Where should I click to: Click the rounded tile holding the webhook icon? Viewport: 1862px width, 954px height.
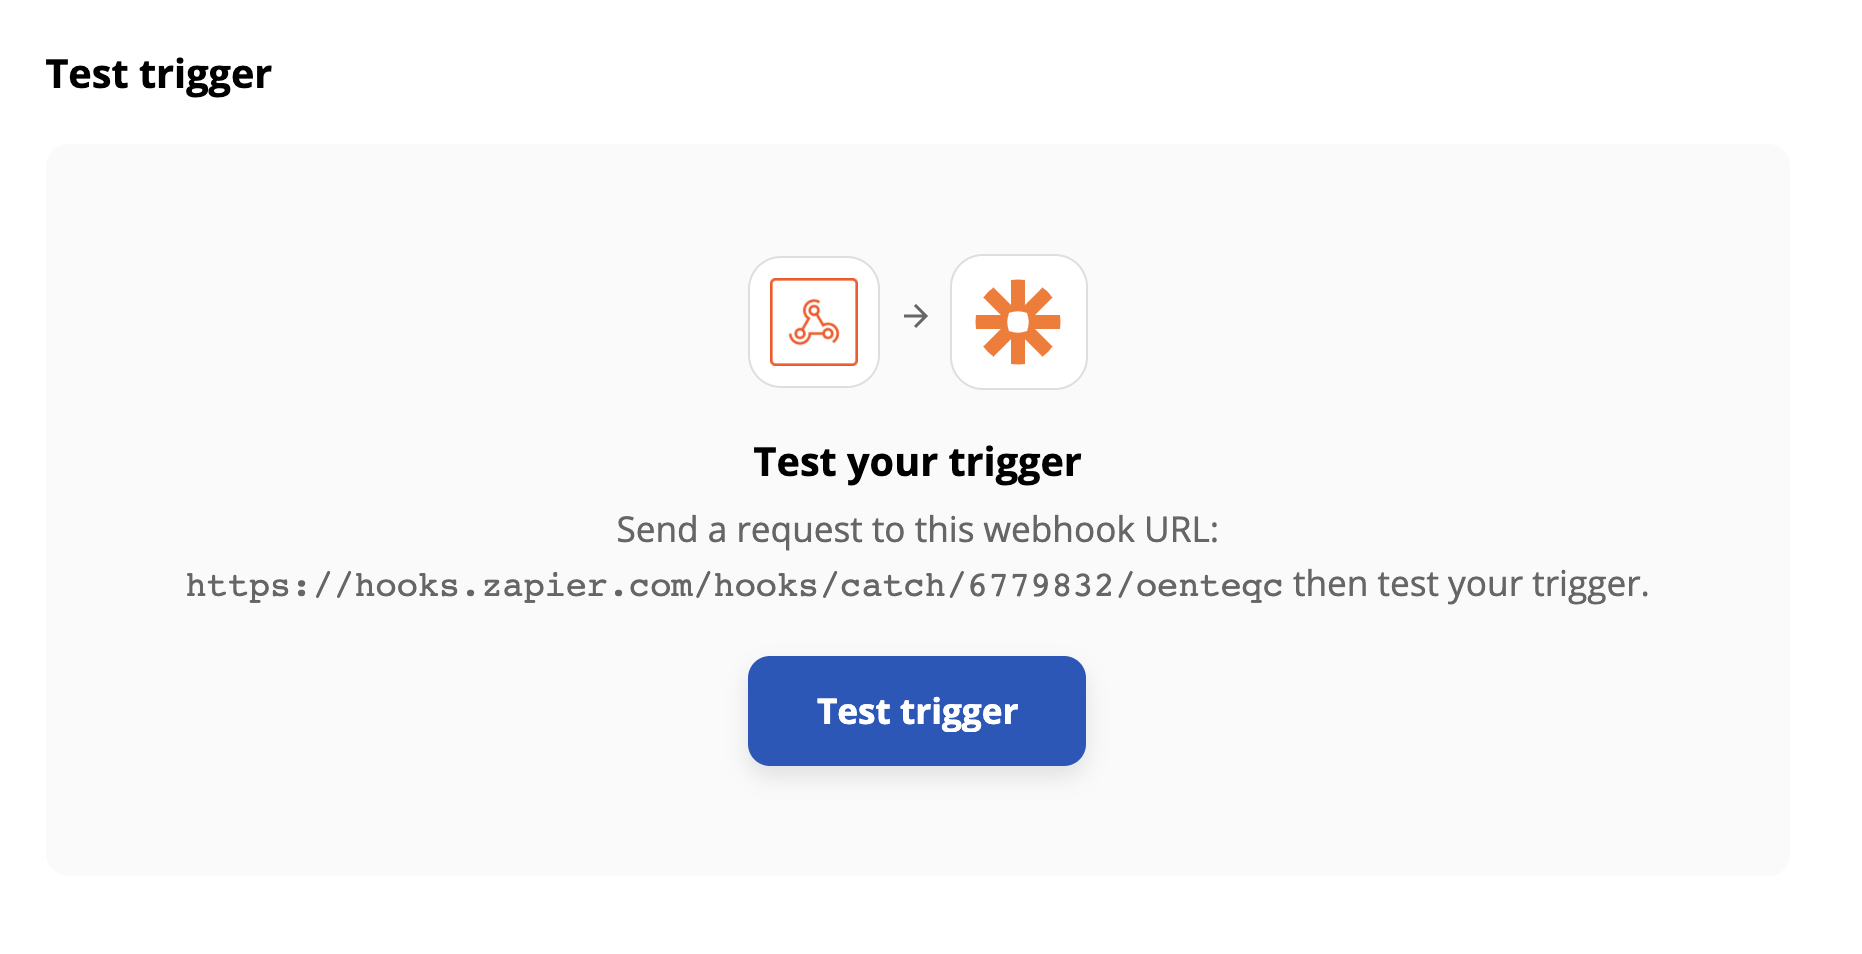coord(814,322)
